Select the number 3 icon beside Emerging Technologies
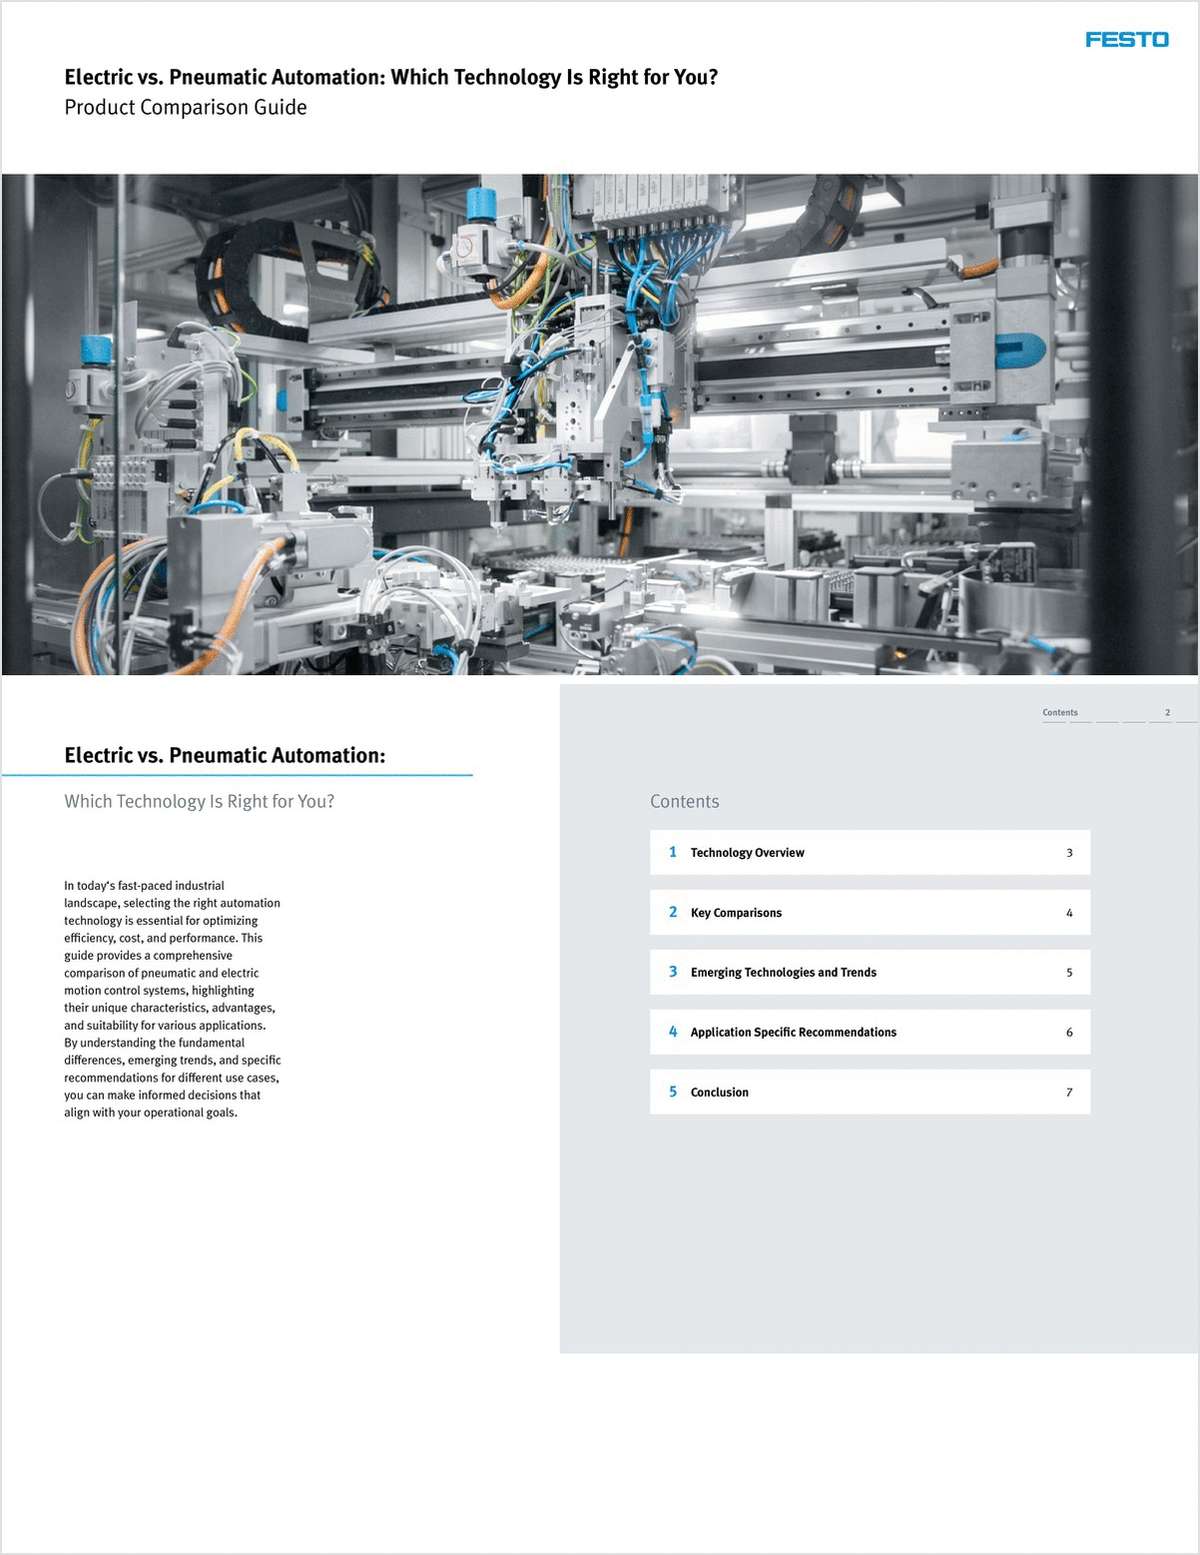This screenshot has width=1200, height=1555. tap(674, 972)
